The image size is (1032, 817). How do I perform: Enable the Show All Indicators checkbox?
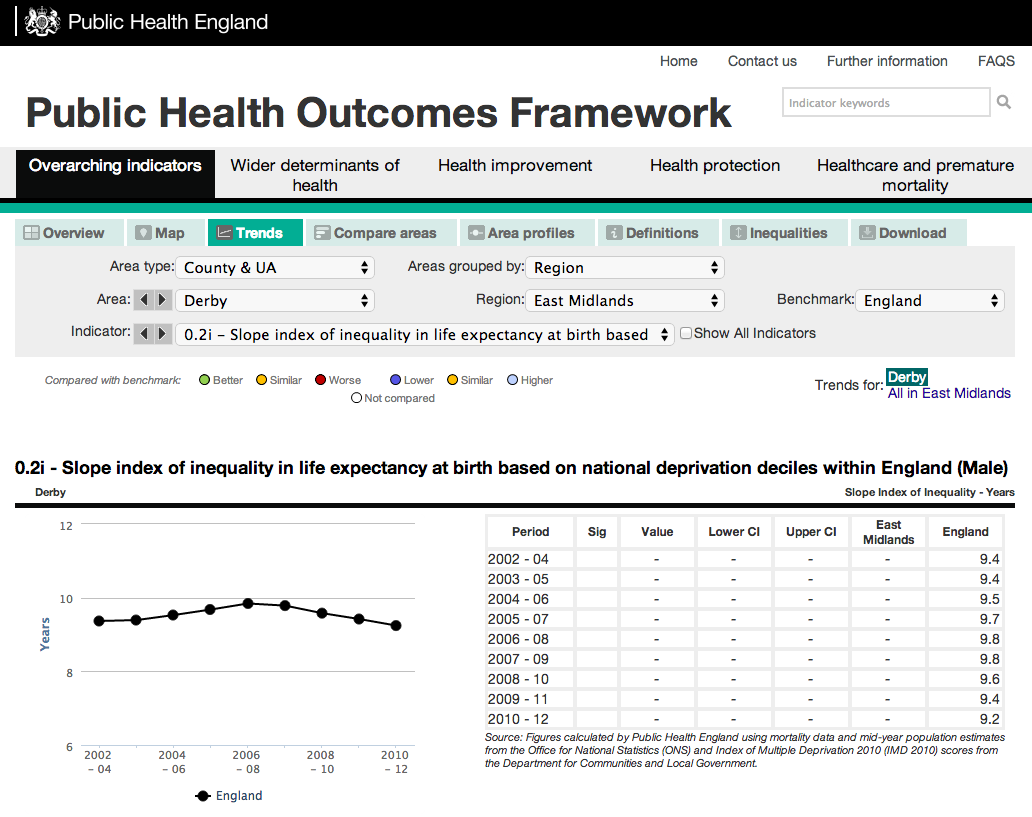point(686,333)
